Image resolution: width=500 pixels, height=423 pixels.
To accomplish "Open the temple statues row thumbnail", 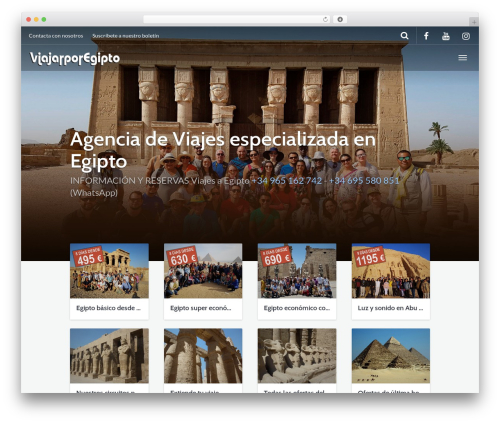I will pyautogui.click(x=109, y=356).
